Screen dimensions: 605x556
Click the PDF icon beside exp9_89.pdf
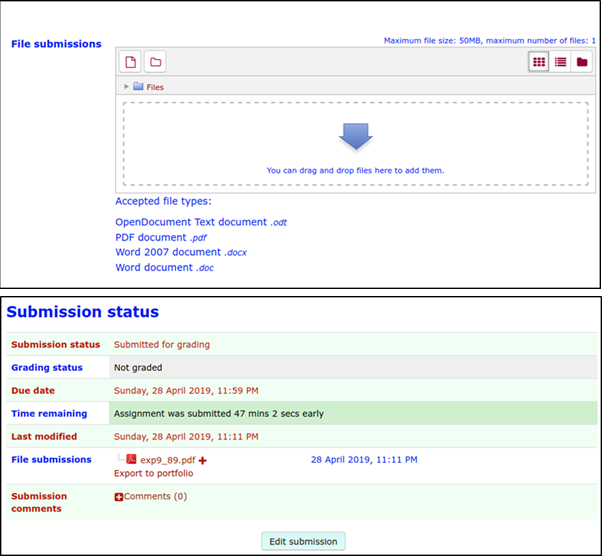click(131, 459)
